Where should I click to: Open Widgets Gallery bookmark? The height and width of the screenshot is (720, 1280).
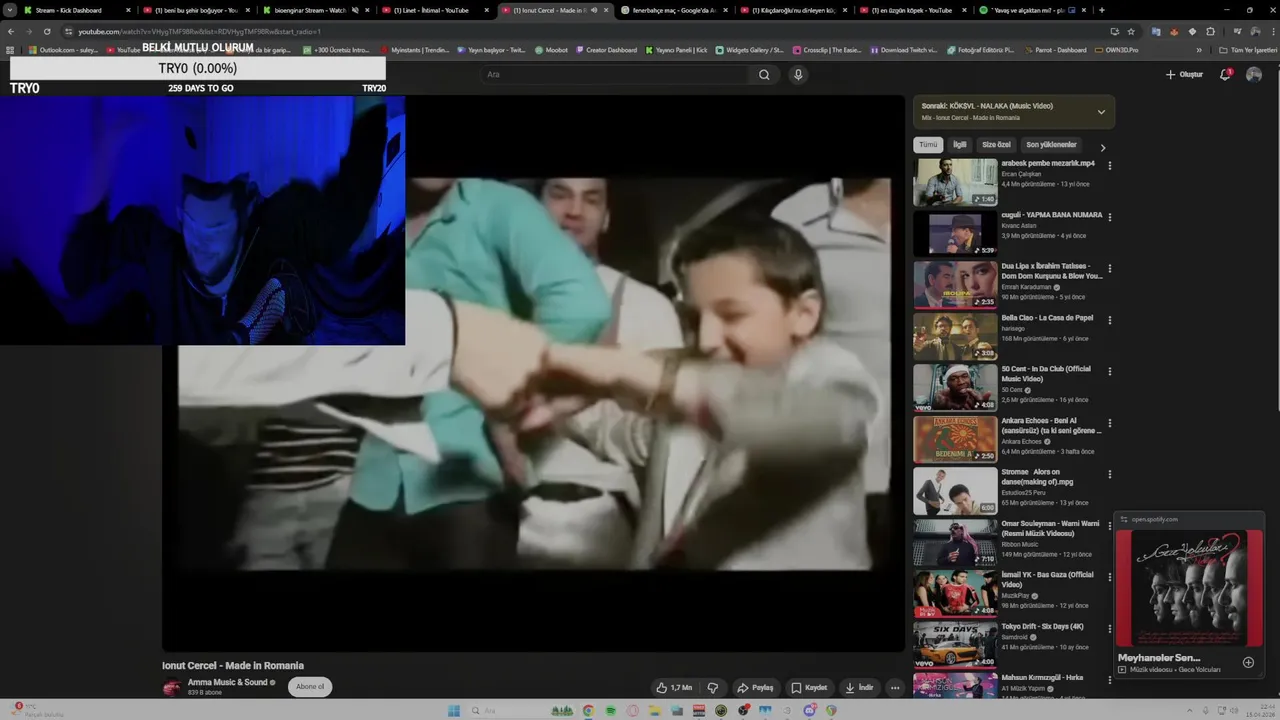750,50
